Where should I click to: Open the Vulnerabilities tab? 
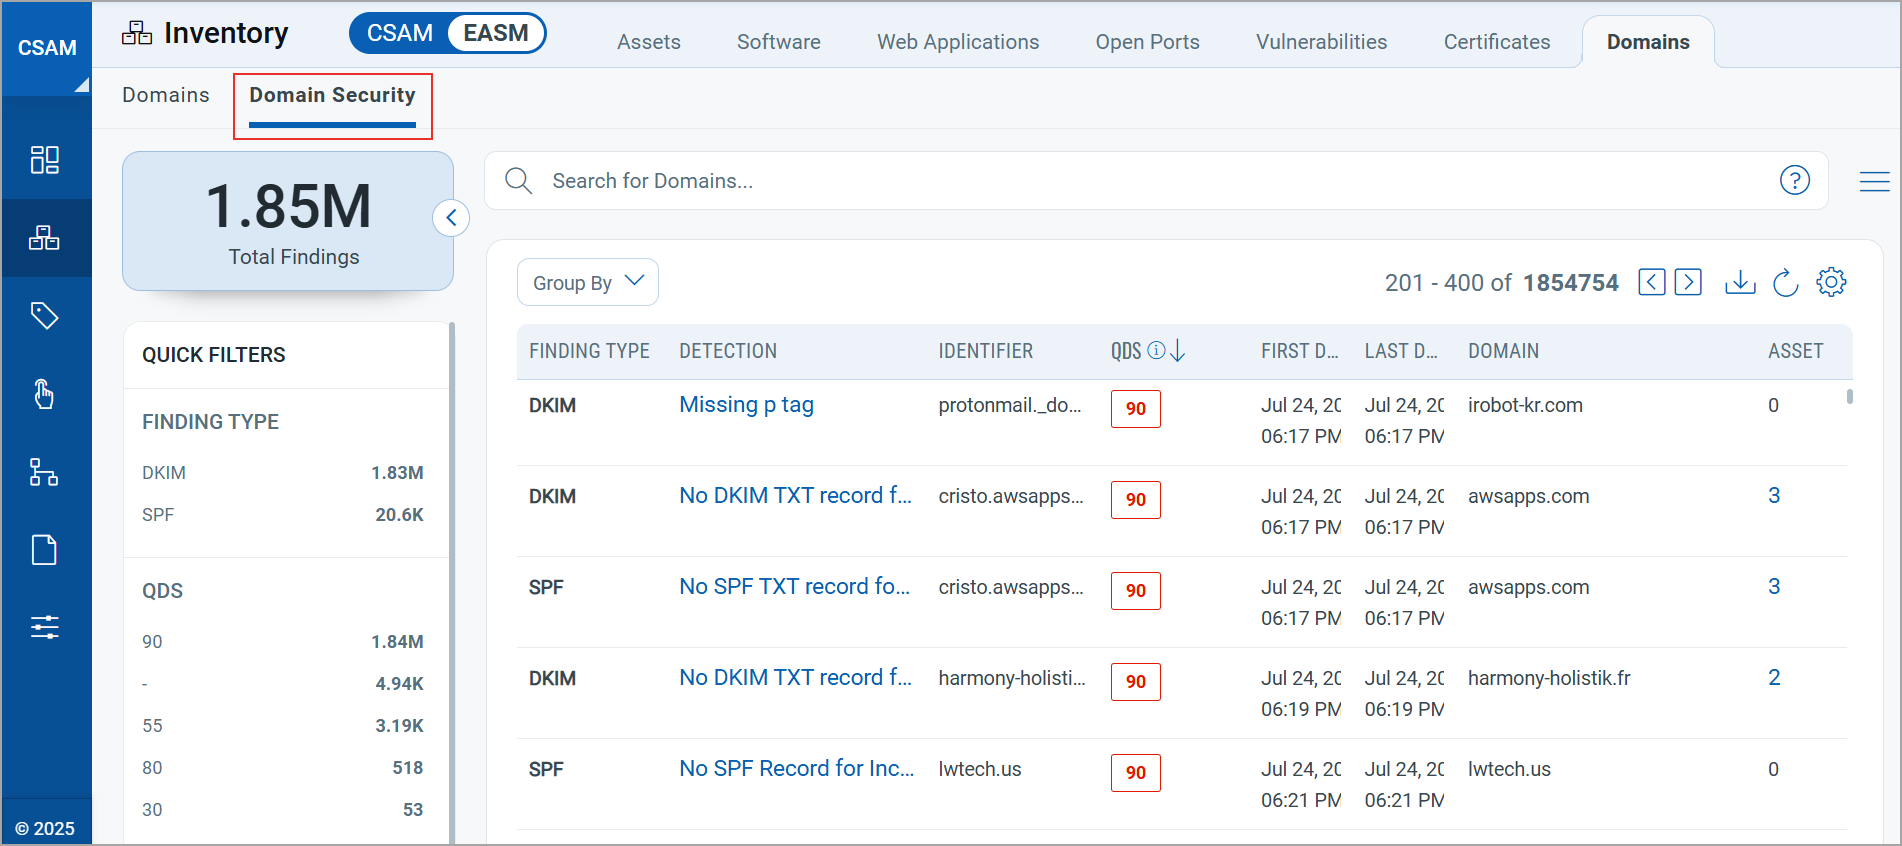[1322, 42]
